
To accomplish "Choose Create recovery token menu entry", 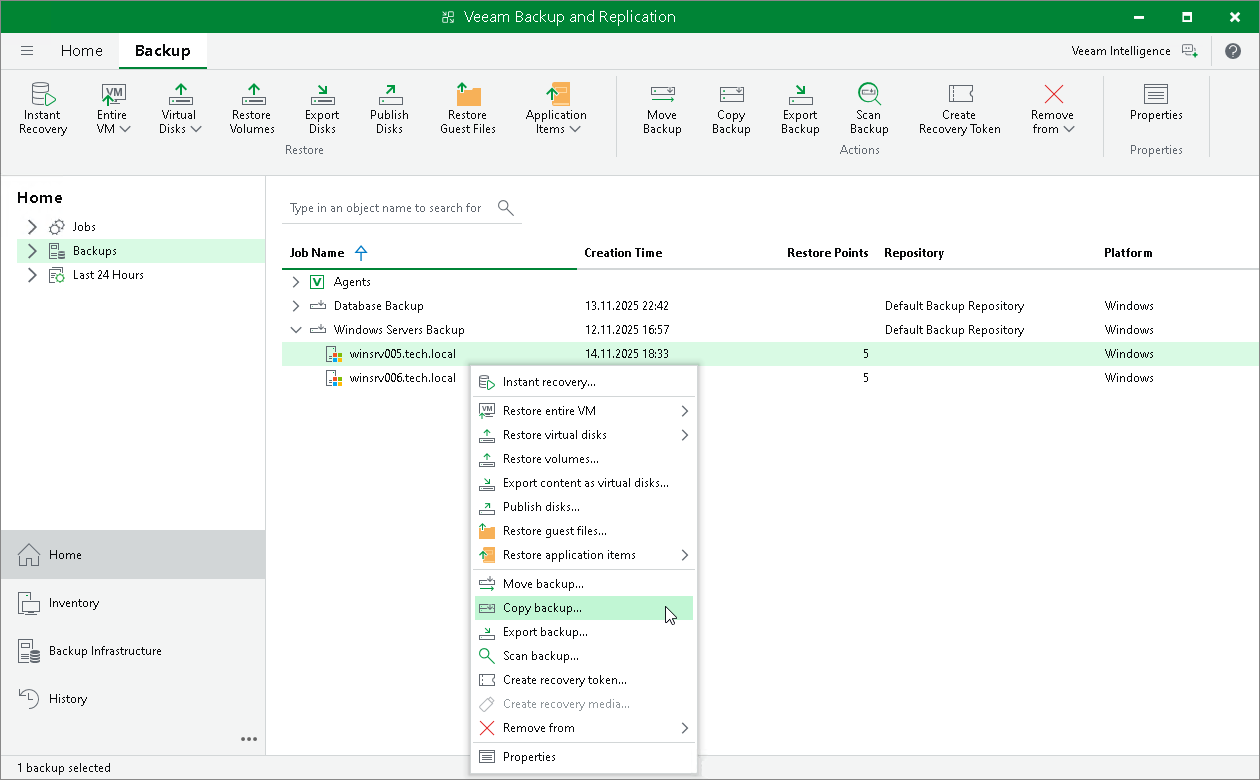I will [x=584, y=680].
